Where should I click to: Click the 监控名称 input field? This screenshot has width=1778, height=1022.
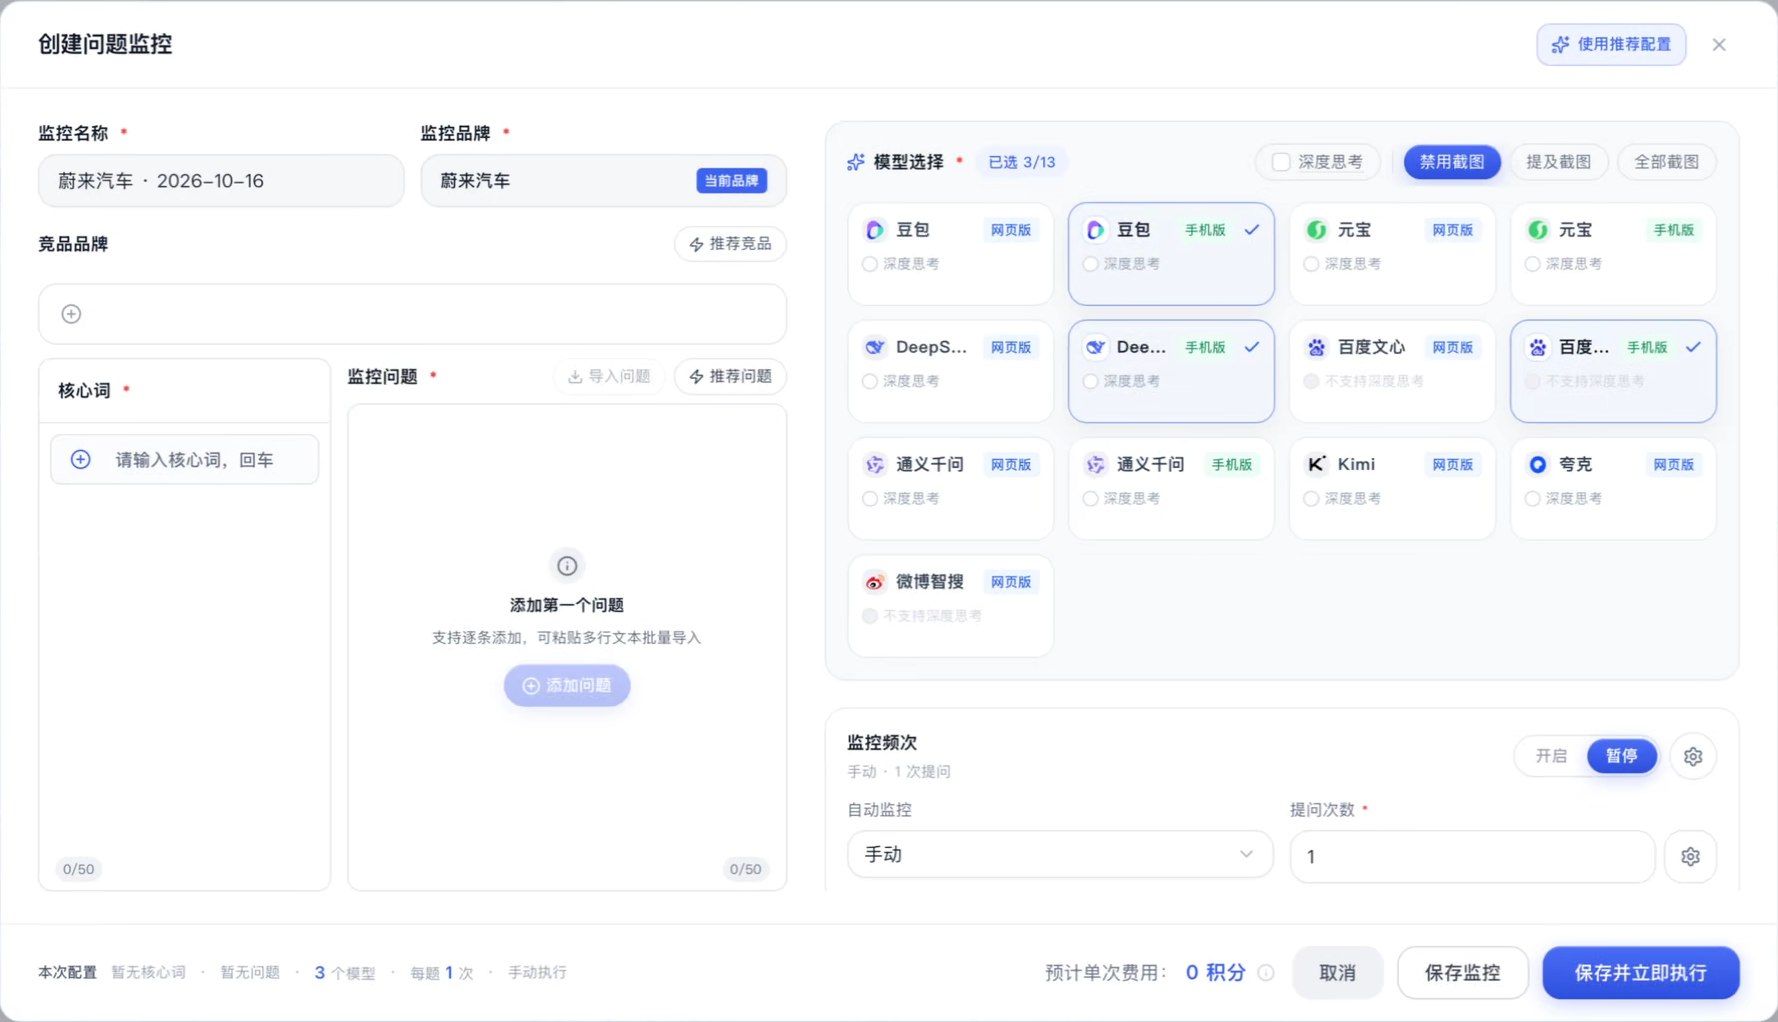coord(221,181)
